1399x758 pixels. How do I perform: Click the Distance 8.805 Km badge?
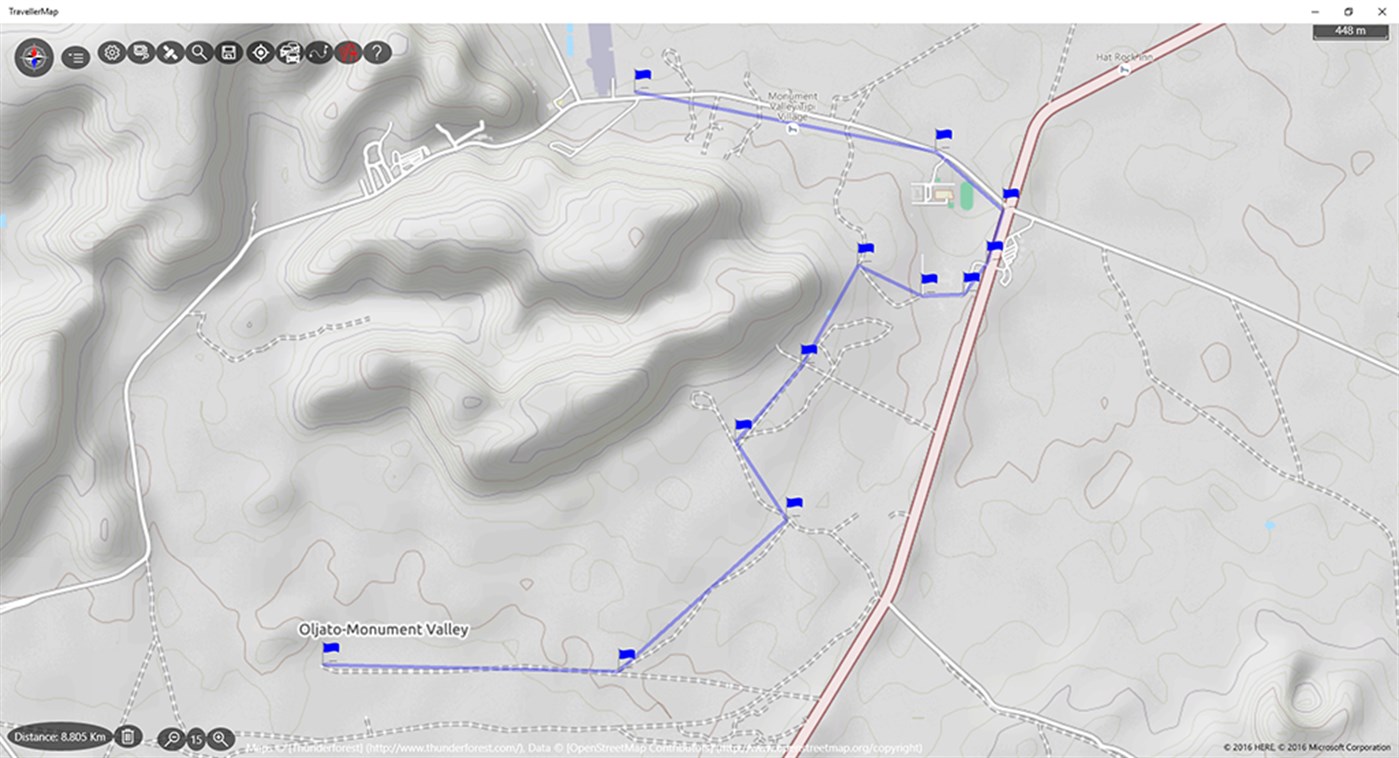(x=58, y=735)
